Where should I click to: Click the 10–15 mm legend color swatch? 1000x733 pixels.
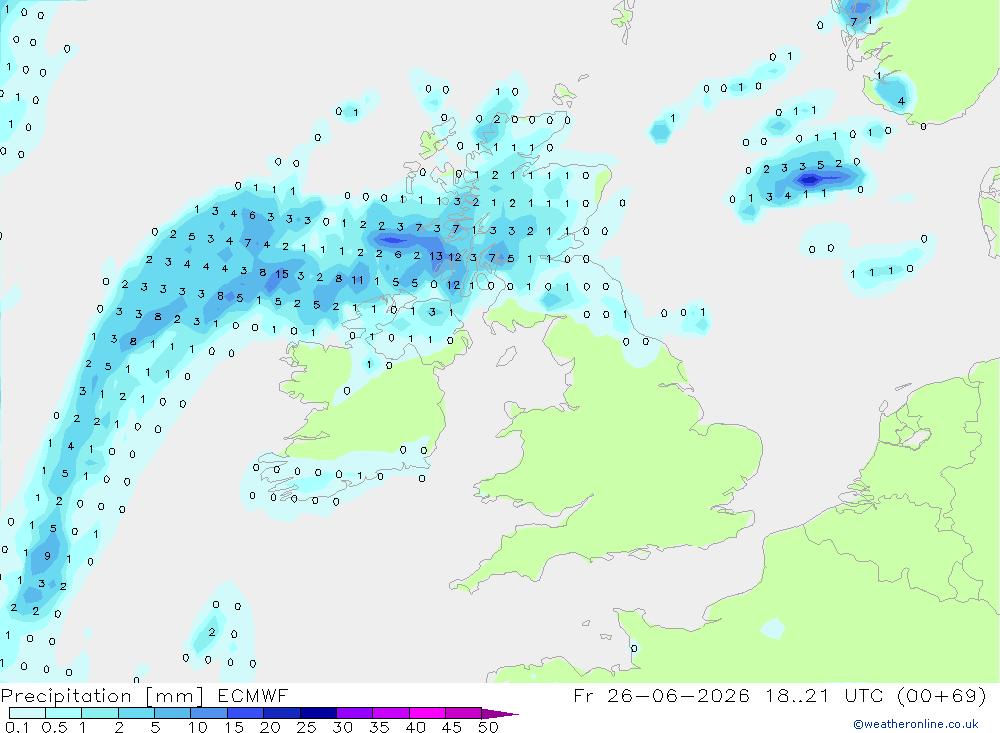pos(209,713)
